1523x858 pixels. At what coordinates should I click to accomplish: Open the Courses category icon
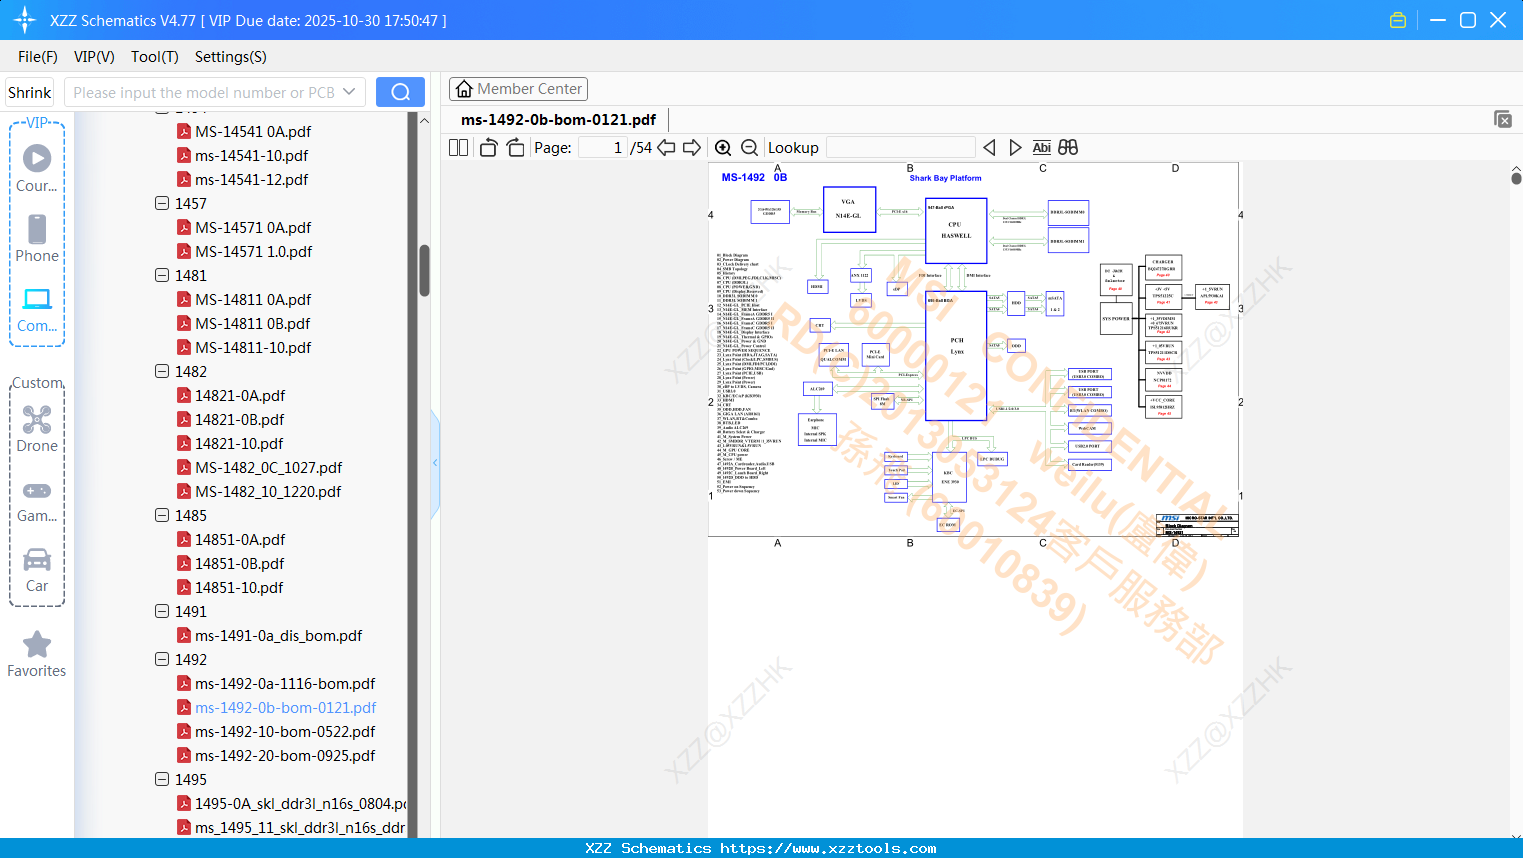[37, 168]
